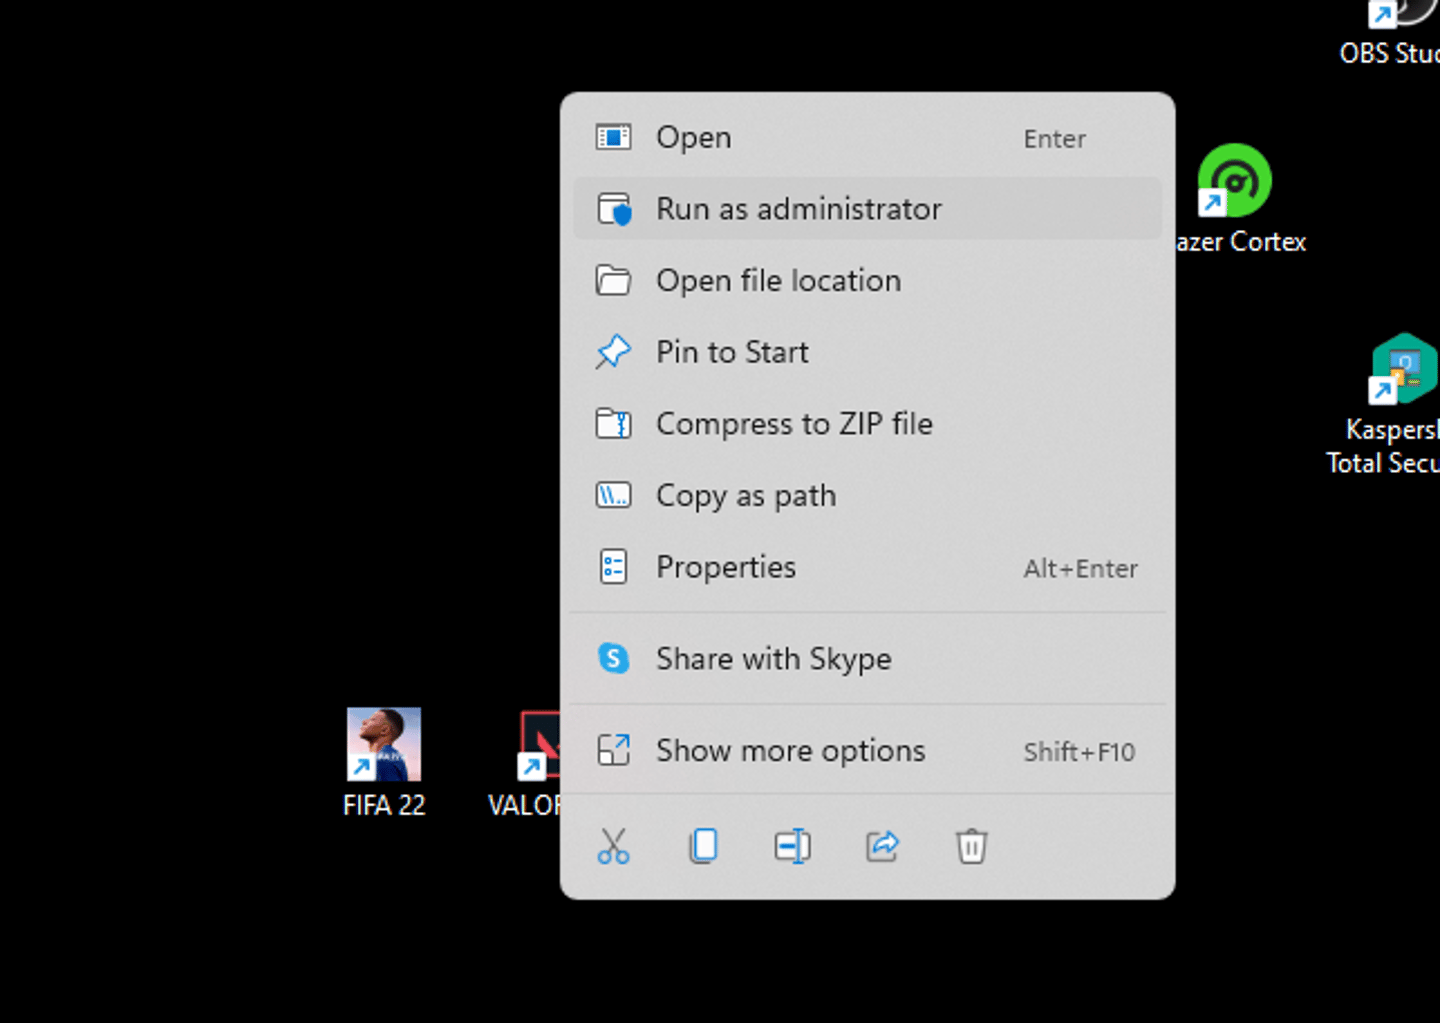Click Copy as path option
Image resolution: width=1440 pixels, height=1023 pixels.
click(867, 496)
